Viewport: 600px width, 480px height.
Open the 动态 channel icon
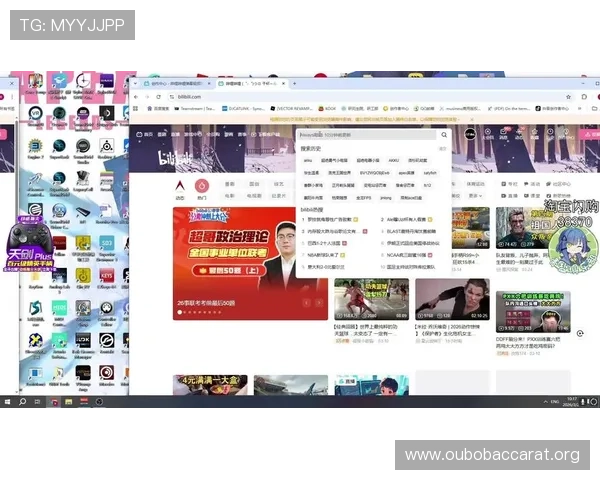[x=180, y=189]
